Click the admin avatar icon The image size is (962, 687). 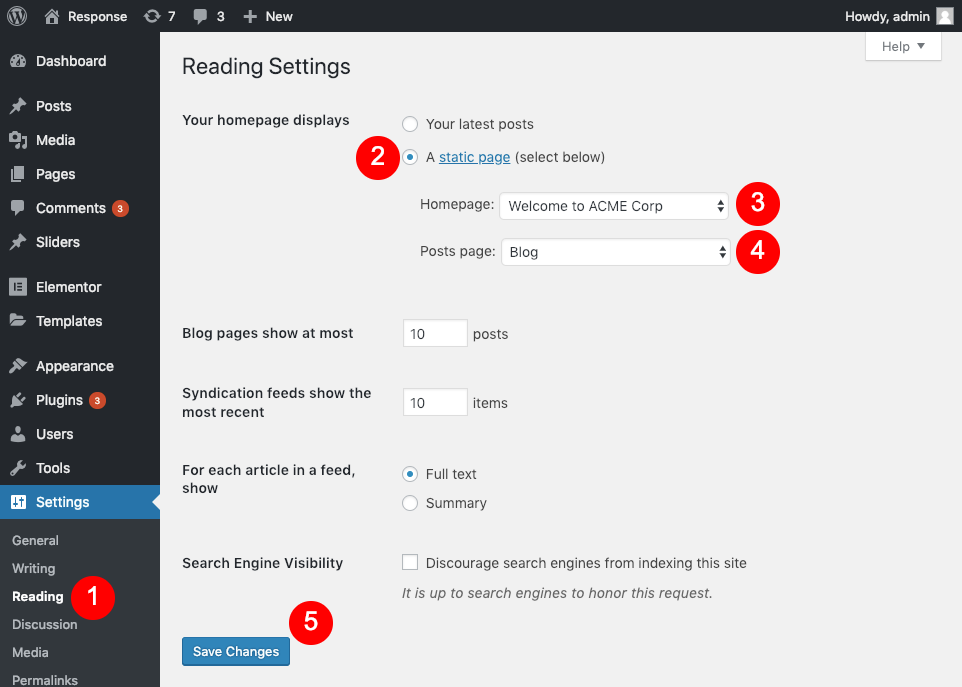tap(944, 16)
